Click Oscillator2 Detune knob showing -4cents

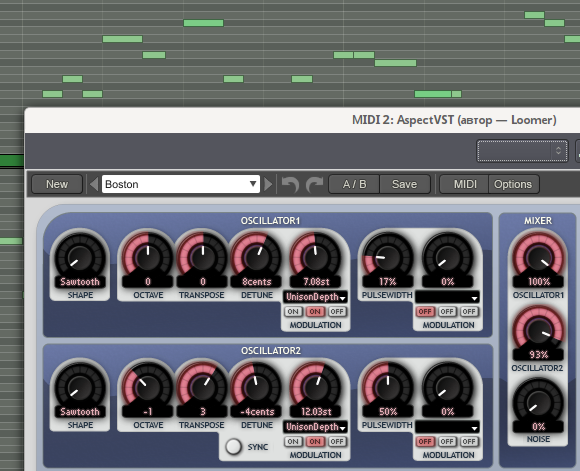pos(256,387)
